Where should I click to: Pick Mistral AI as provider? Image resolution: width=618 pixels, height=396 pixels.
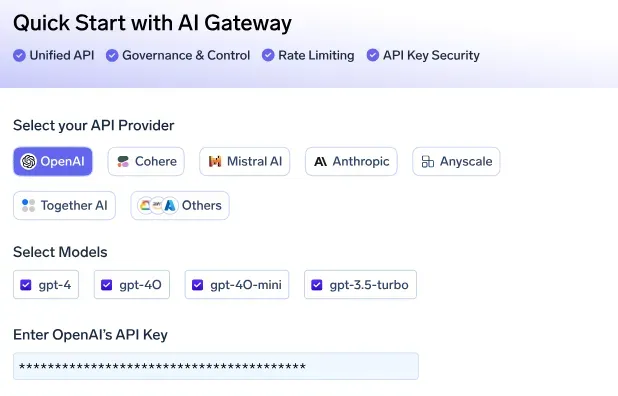(x=244, y=162)
